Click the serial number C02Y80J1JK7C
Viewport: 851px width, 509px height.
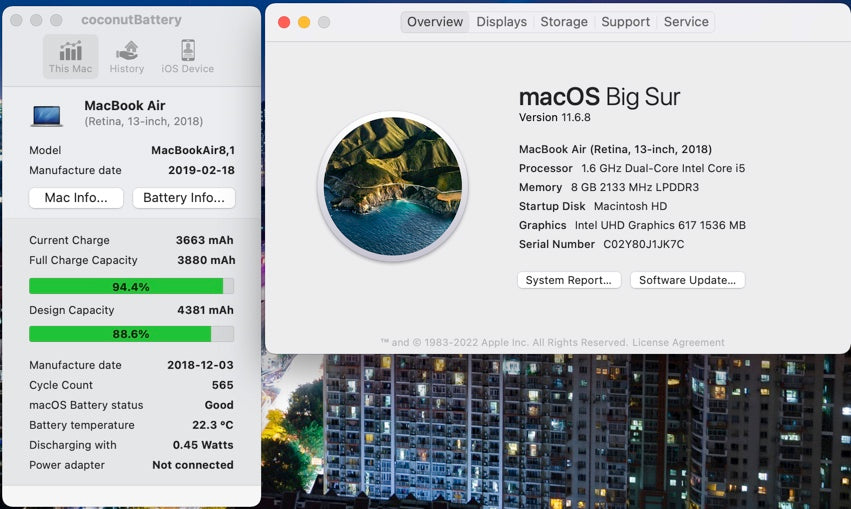point(644,244)
